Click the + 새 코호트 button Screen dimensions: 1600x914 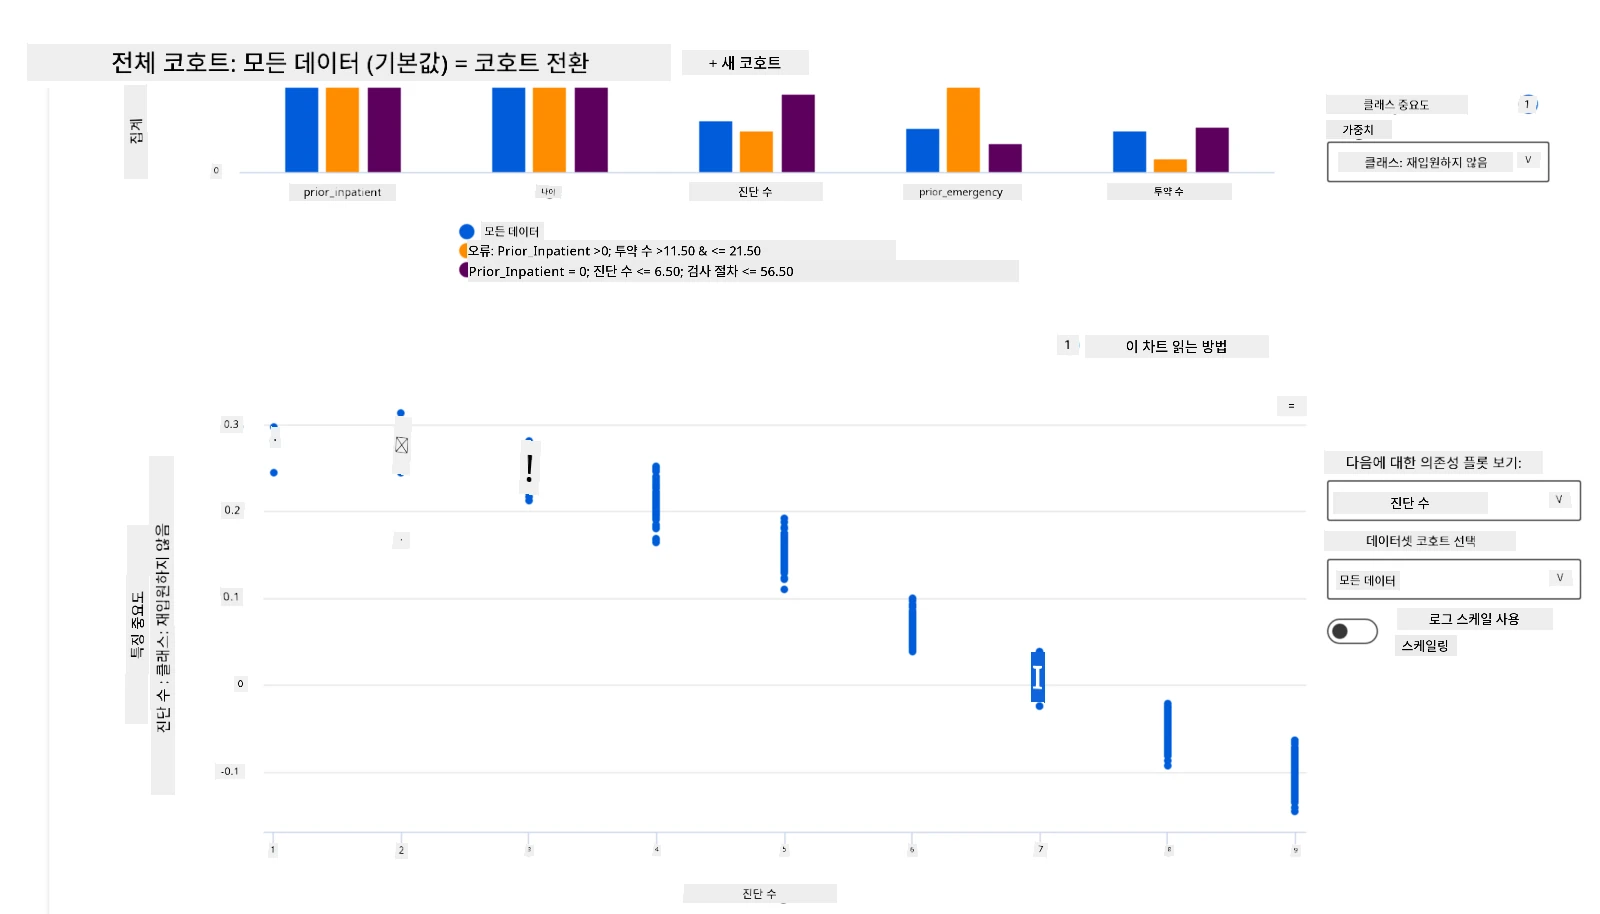(x=745, y=62)
